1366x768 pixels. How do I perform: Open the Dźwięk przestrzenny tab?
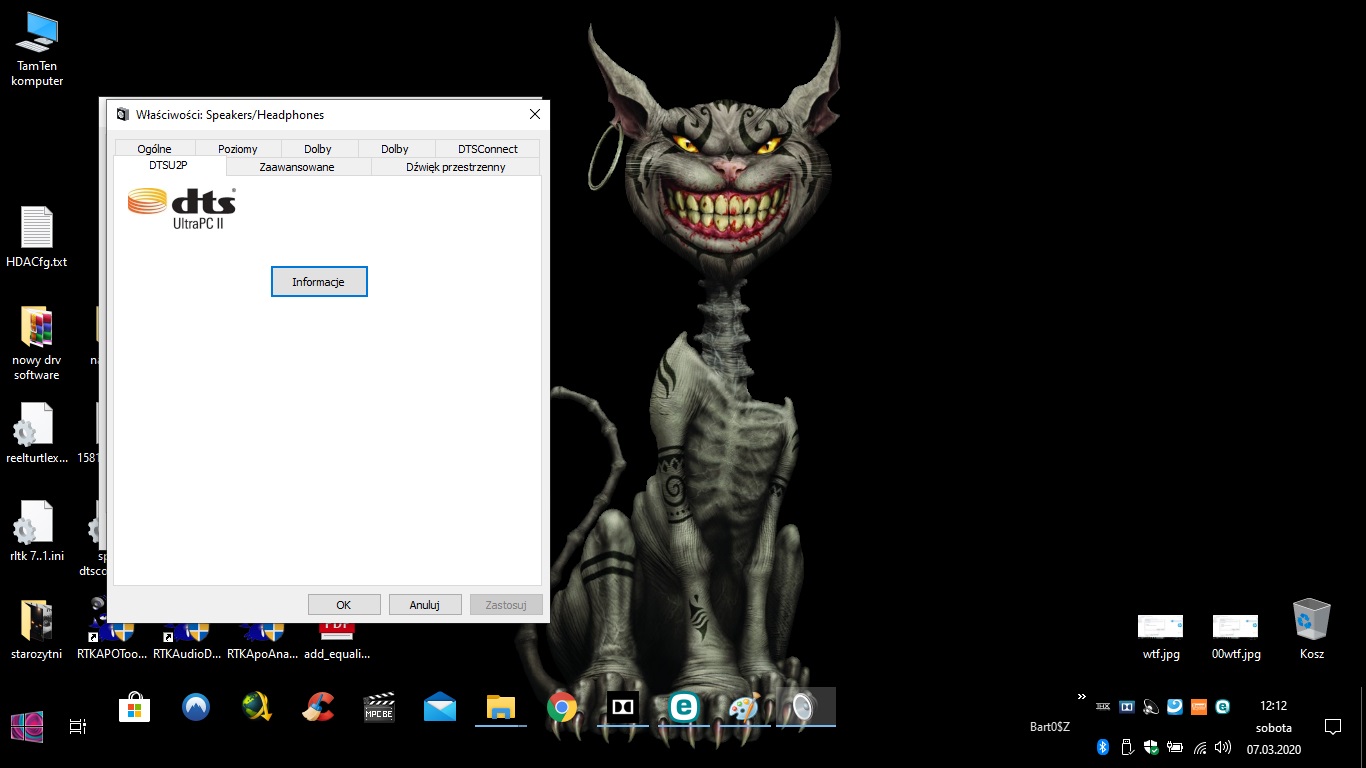tap(455, 167)
